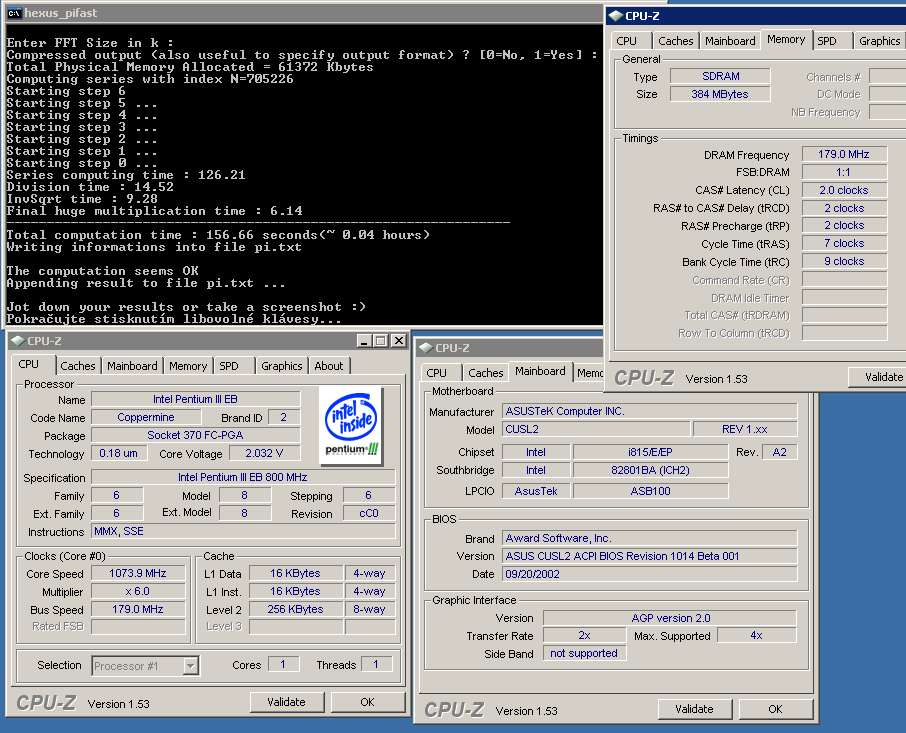Close the CPU-Z window showing the About tab
The height and width of the screenshot is (733, 906).
398,341
